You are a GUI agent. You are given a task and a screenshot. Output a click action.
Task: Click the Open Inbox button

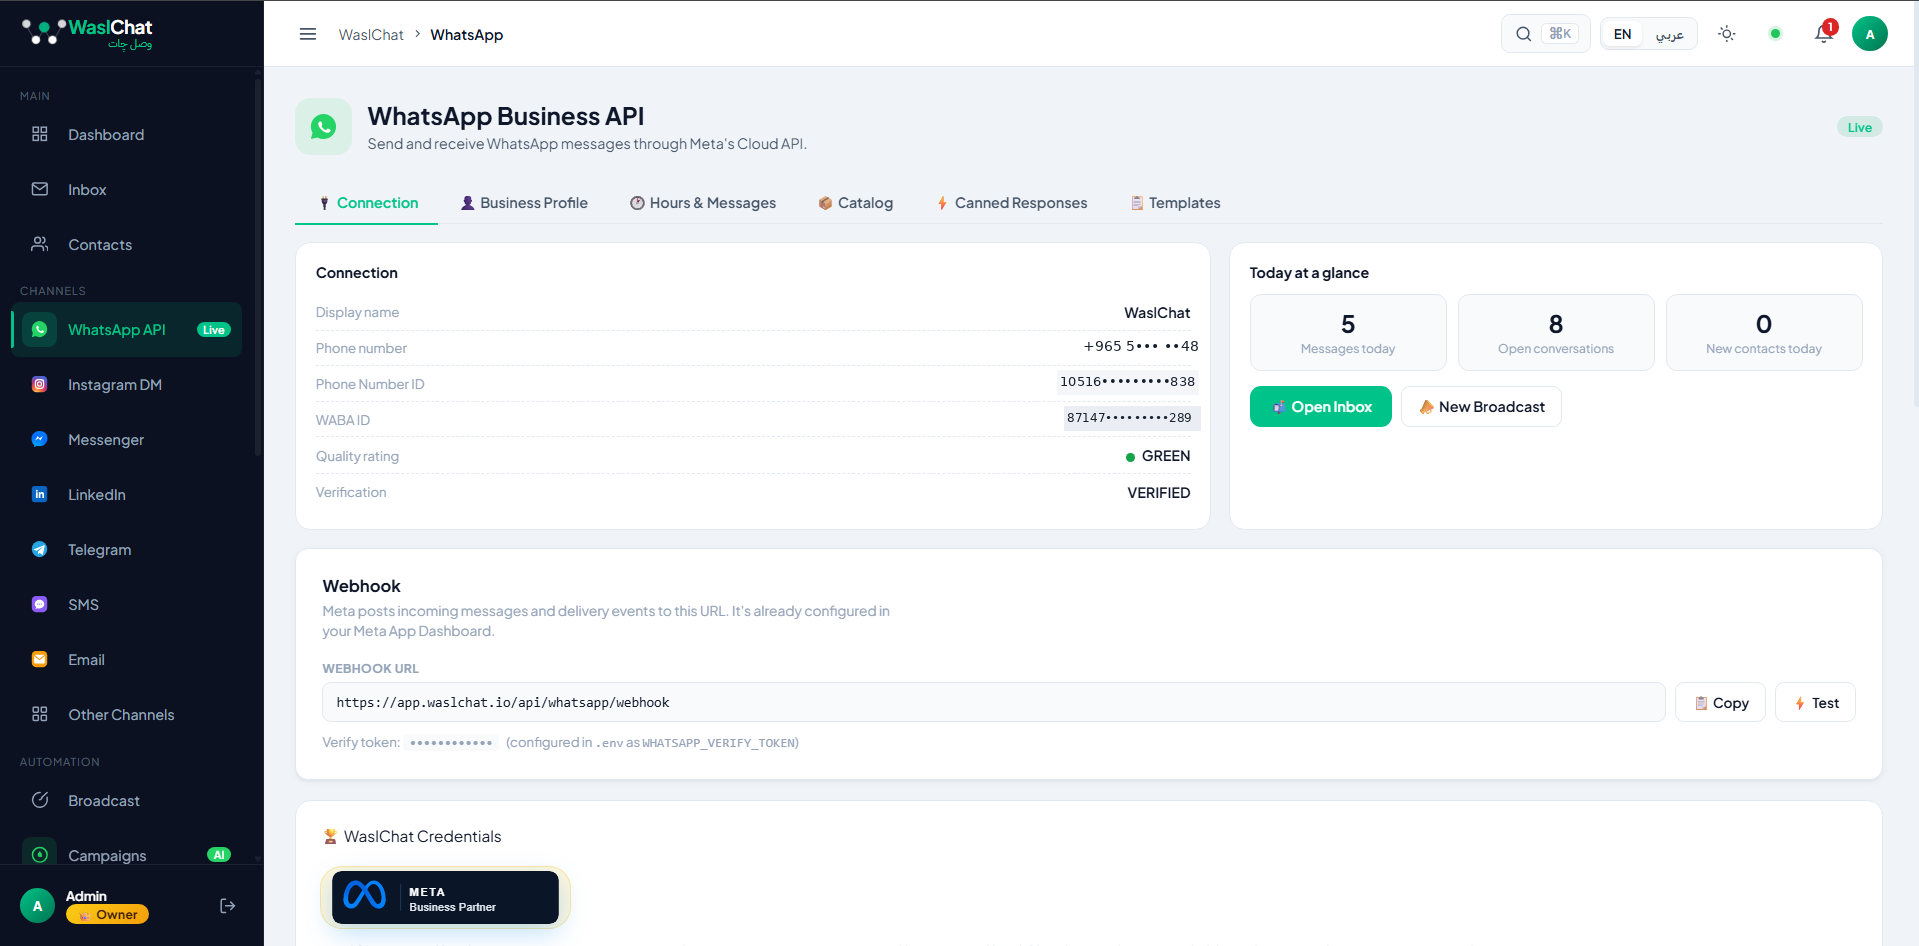(1321, 407)
